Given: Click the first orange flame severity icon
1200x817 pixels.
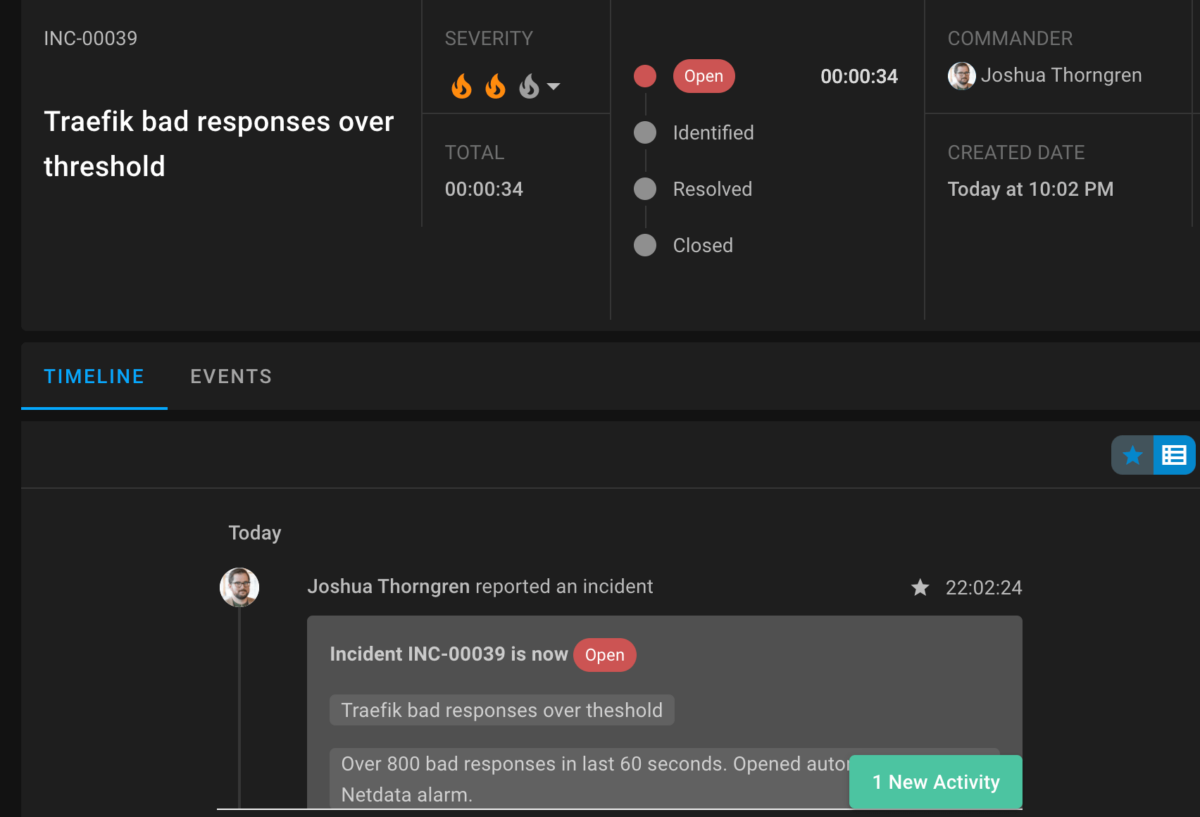Looking at the screenshot, I should pyautogui.click(x=461, y=87).
